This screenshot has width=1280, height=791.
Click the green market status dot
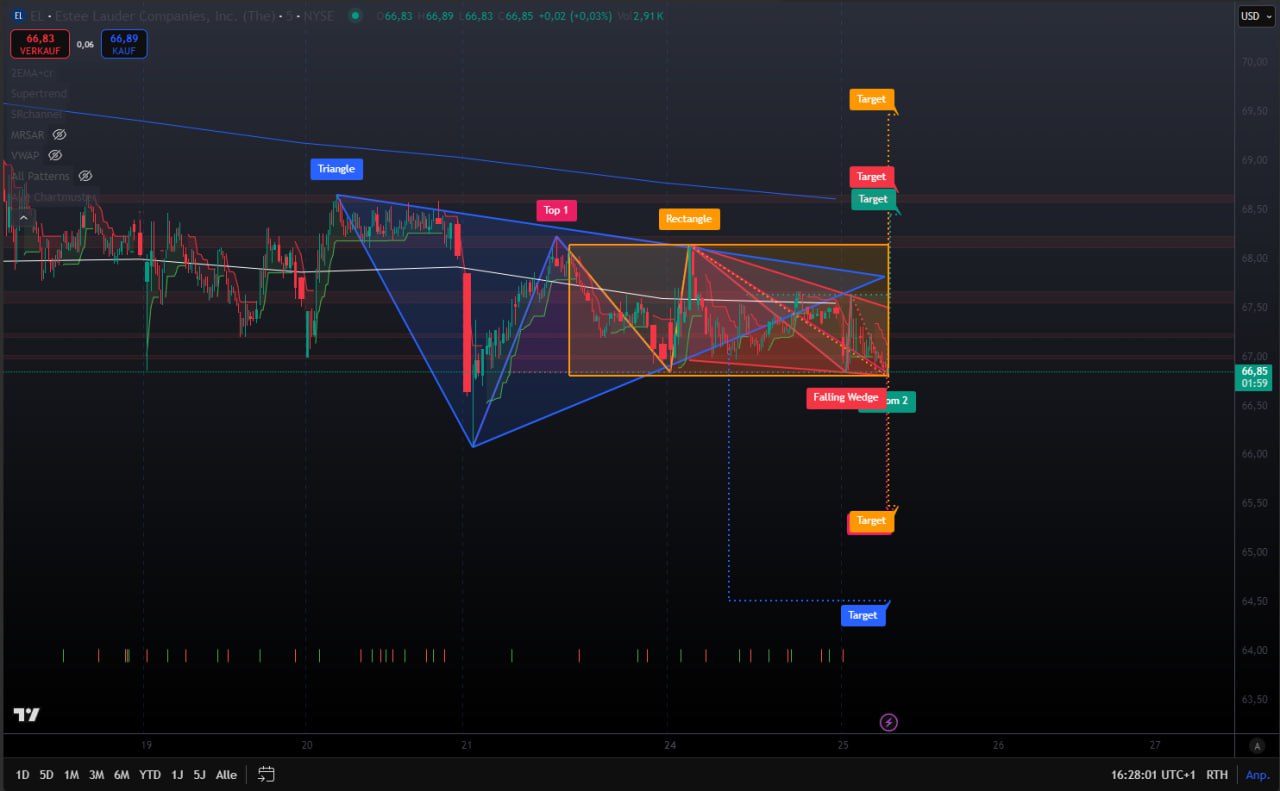pyautogui.click(x=353, y=16)
